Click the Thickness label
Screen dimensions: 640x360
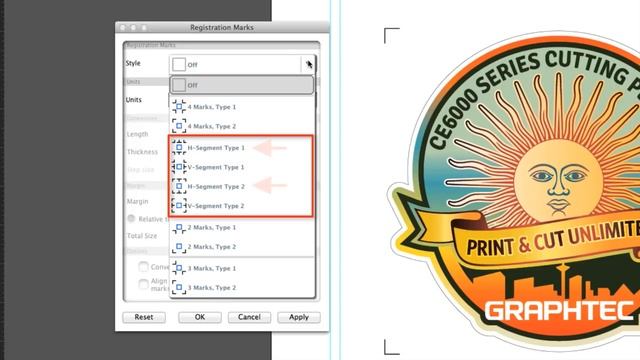tap(142, 152)
